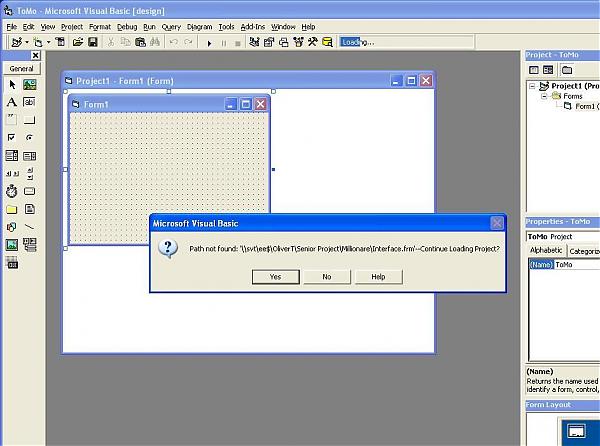Select Form1 in project tree
Image resolution: width=600 pixels, height=446 pixels.
tap(582, 106)
